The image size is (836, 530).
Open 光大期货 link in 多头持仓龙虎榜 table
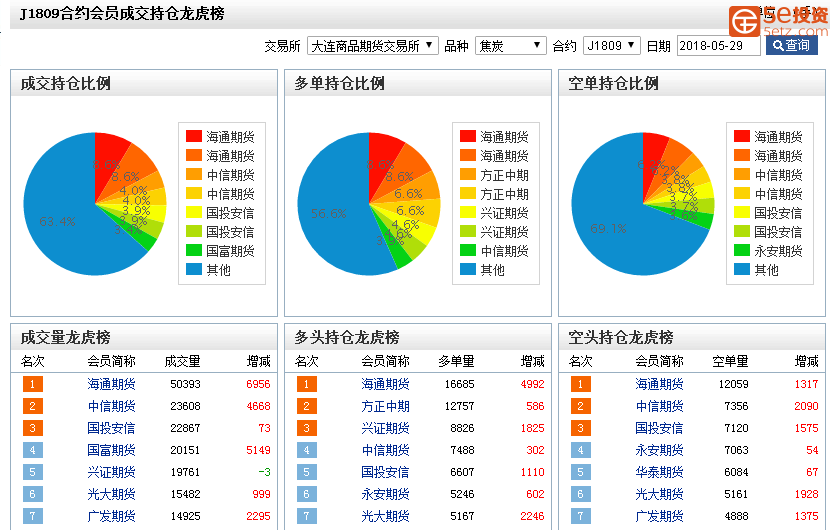click(x=385, y=516)
